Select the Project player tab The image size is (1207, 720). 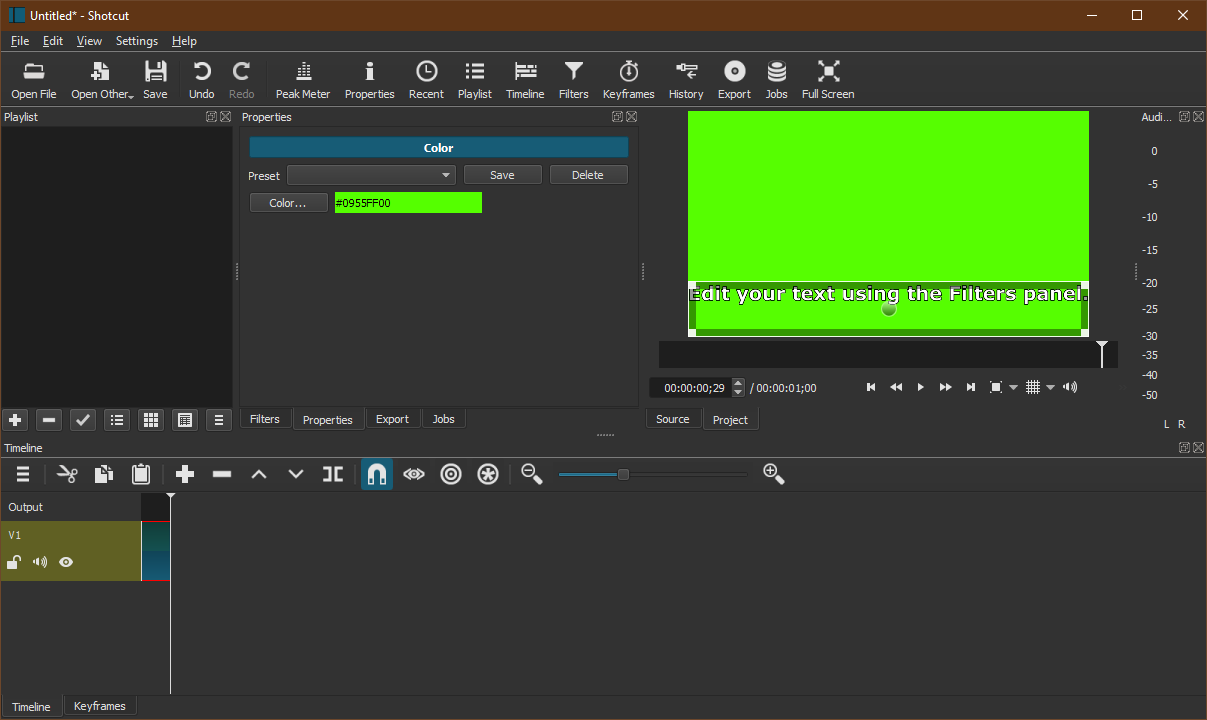coord(730,420)
